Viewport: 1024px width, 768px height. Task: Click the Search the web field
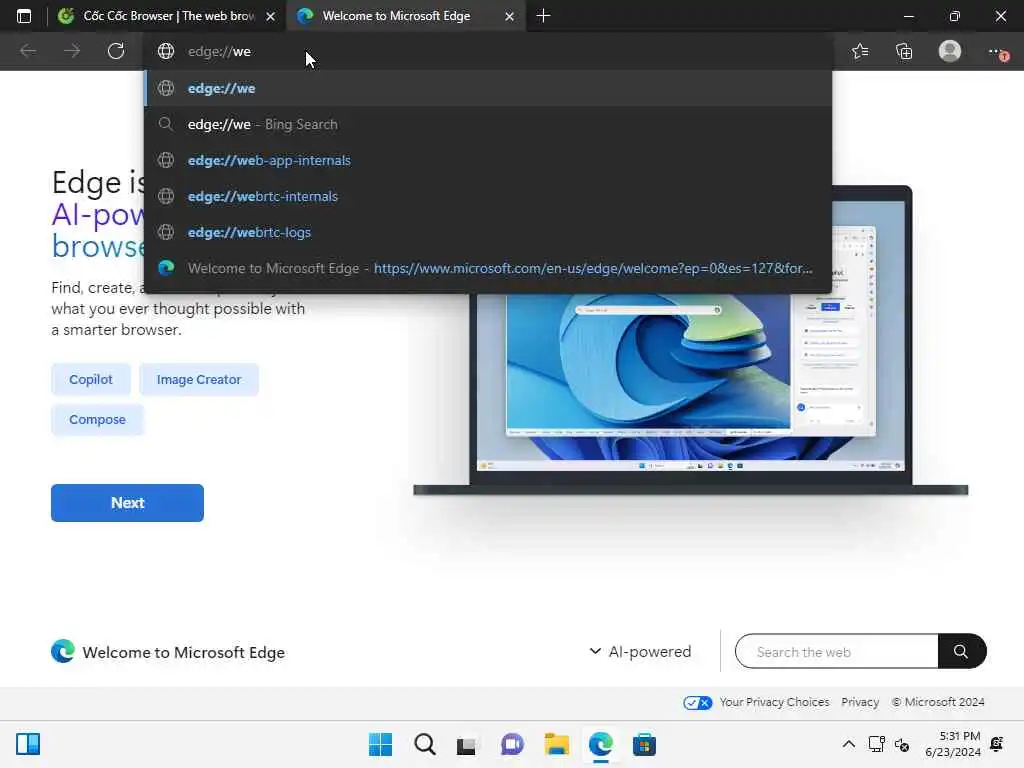[837, 651]
